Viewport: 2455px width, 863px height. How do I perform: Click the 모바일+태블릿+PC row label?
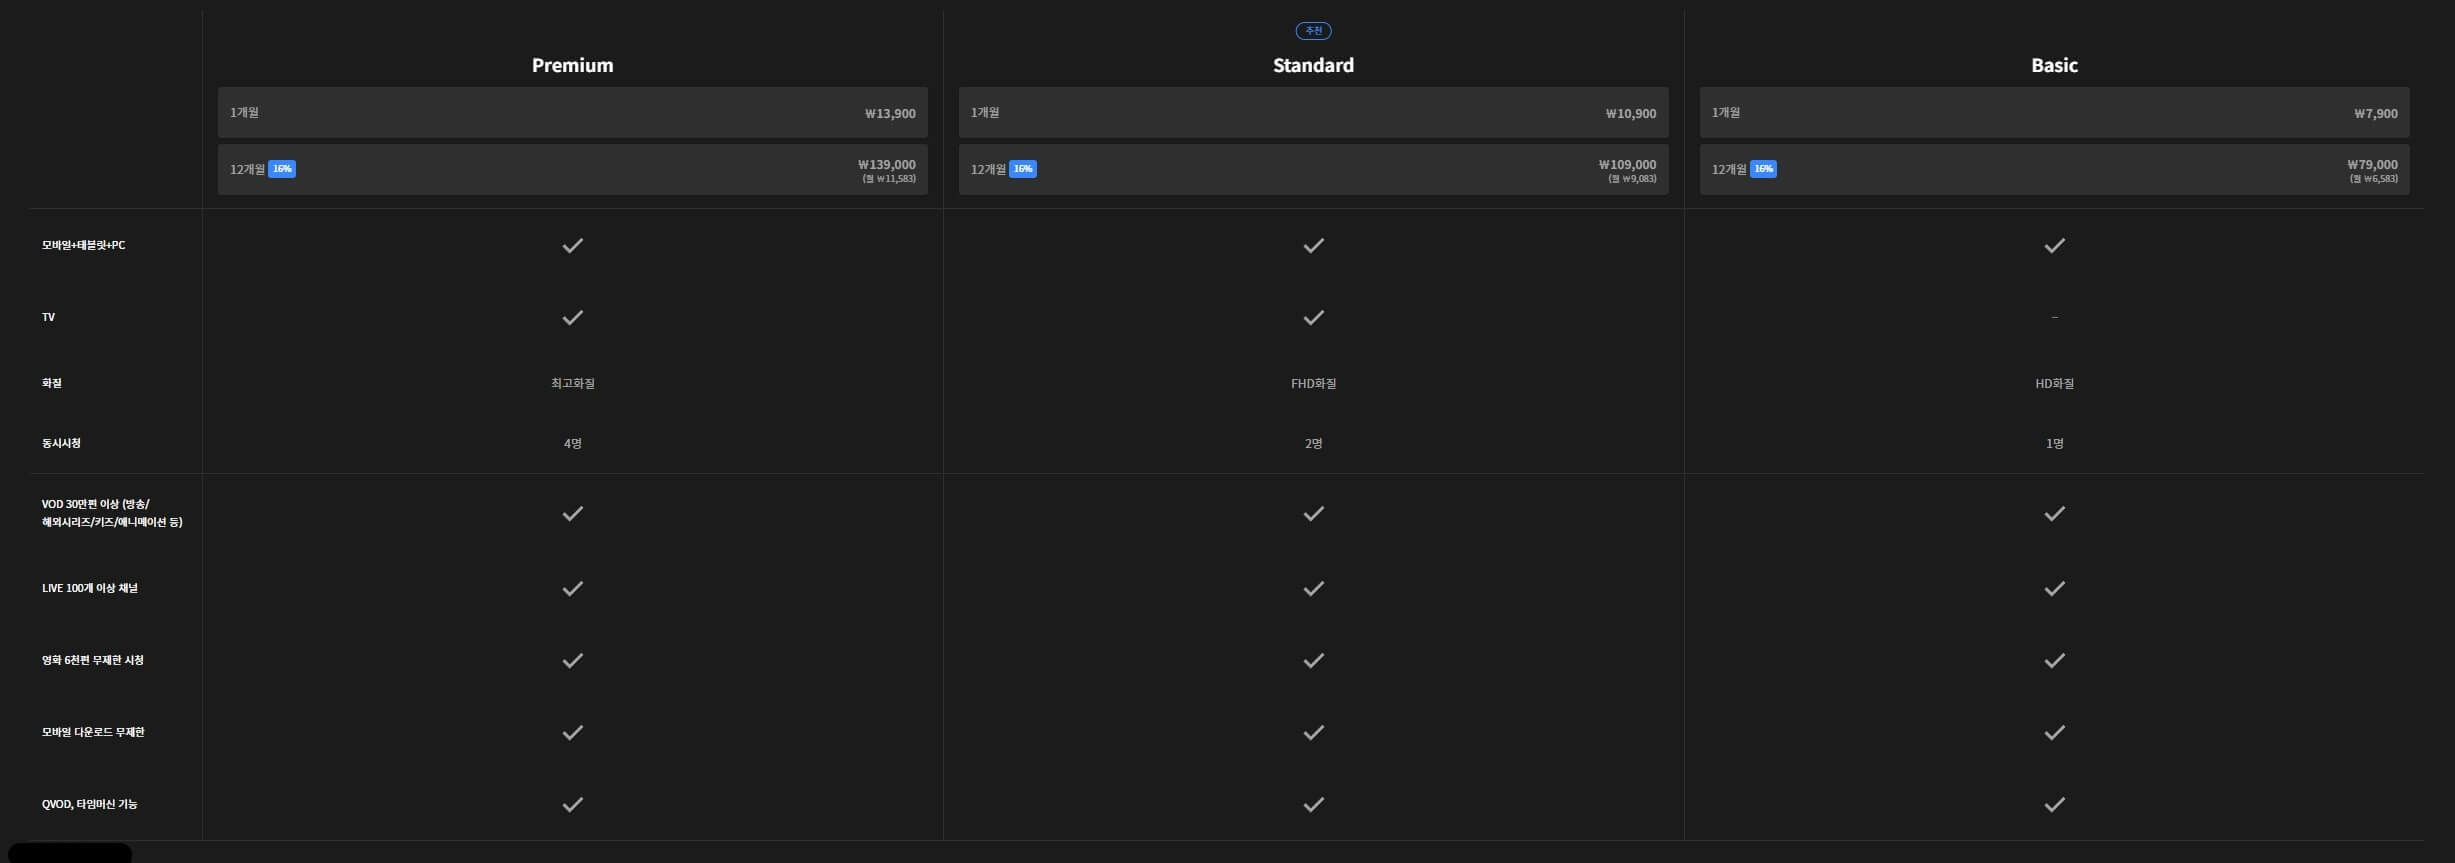[84, 245]
